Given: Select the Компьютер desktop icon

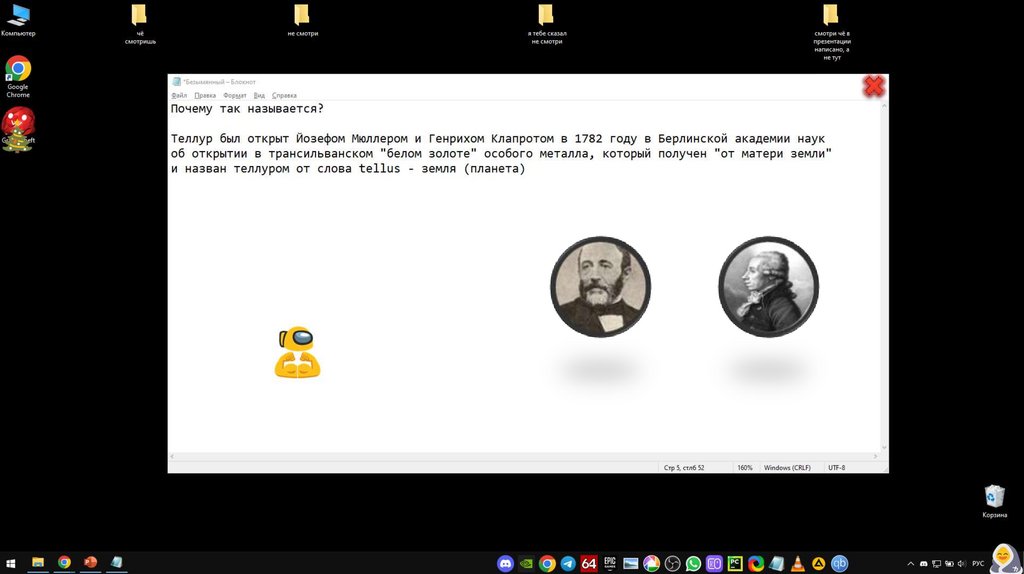Looking at the screenshot, I should click(18, 16).
